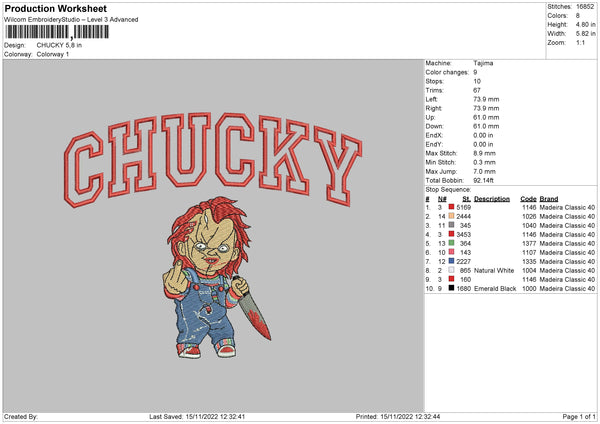600x424 pixels.
Task: Click the Brand column header
Action: pos(549,199)
